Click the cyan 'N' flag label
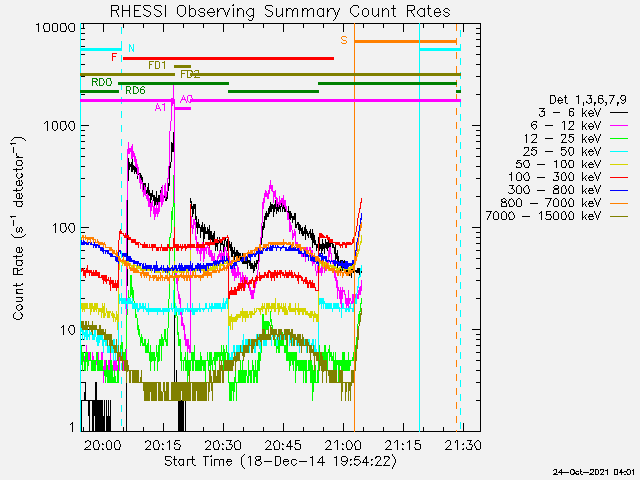 (131, 49)
